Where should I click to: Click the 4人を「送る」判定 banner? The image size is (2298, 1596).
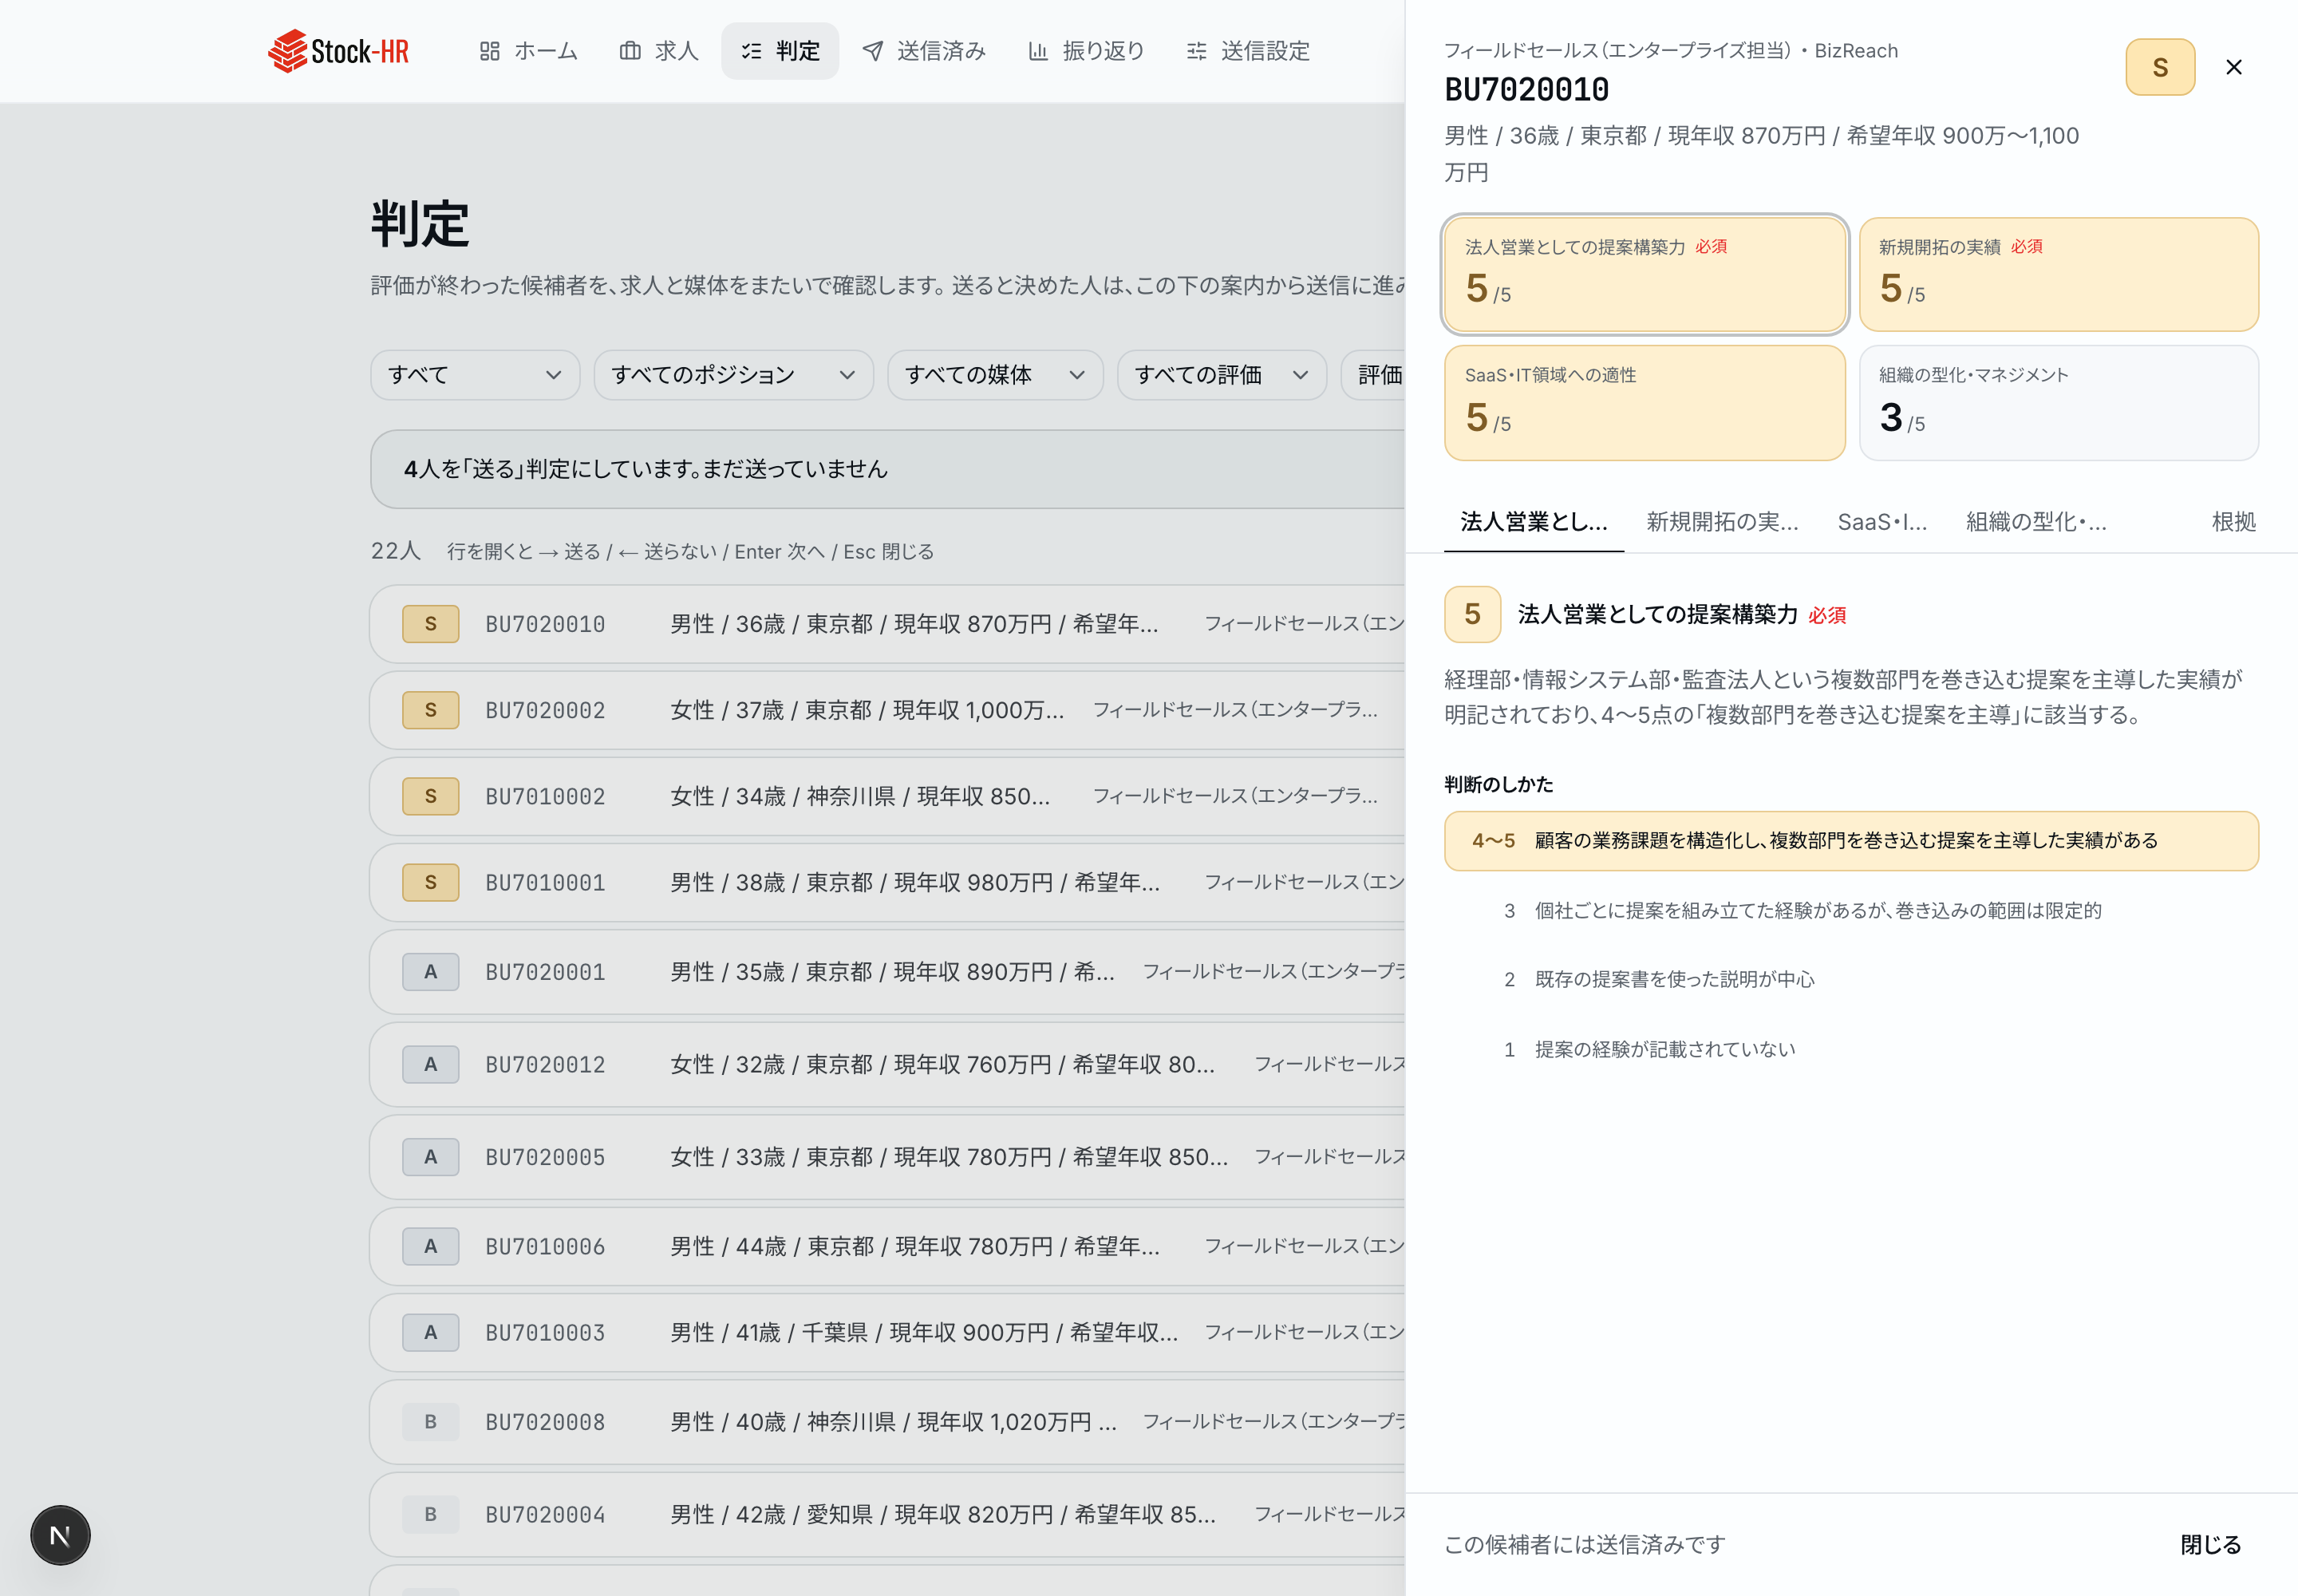[x=888, y=469]
